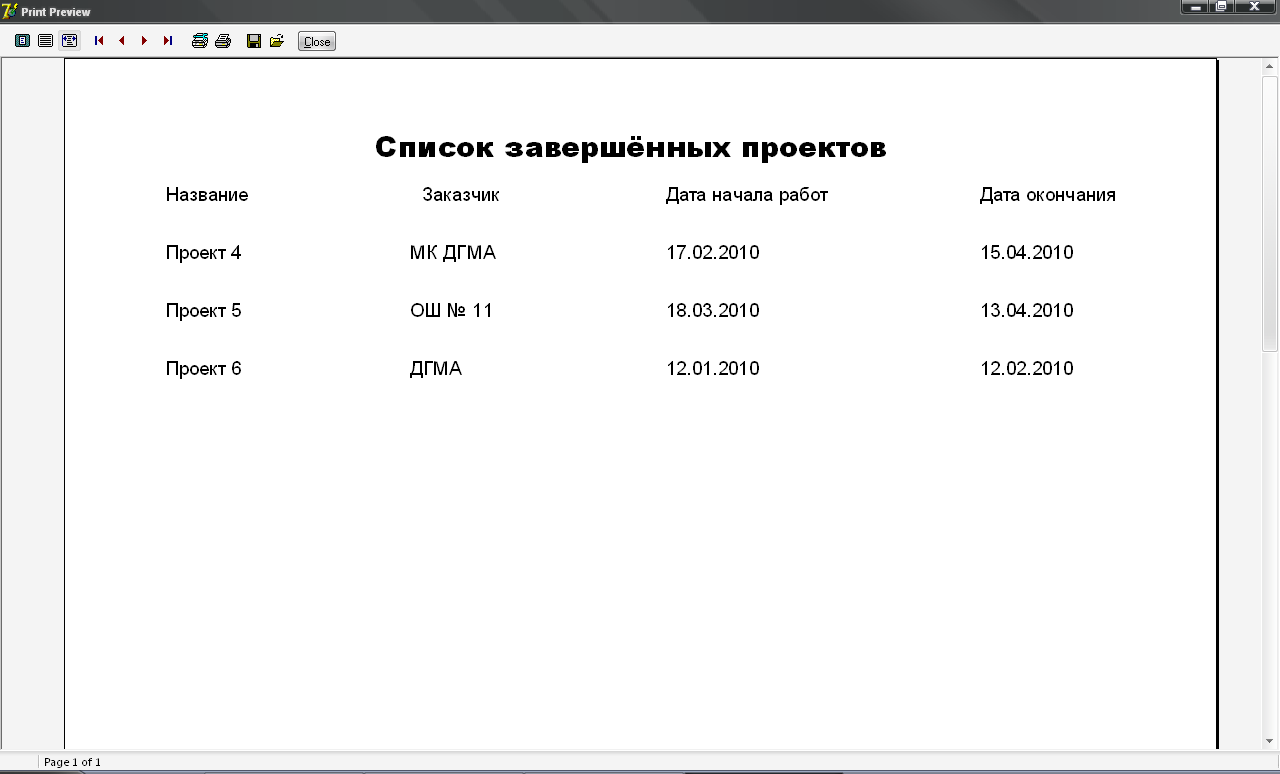Screen dimensions: 1280x774
Task: Click the "Page 1 of 1" status text
Action: point(72,762)
